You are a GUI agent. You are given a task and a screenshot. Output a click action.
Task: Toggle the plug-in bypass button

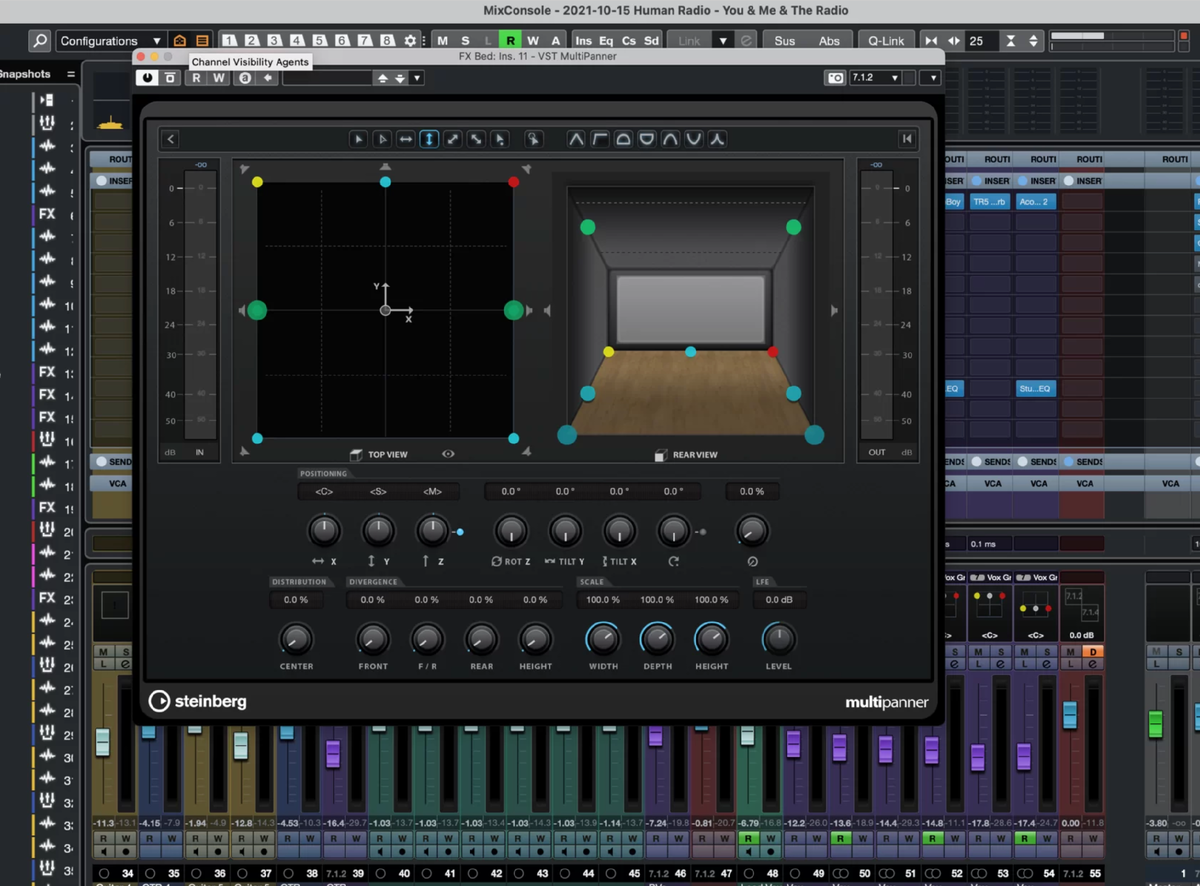point(170,78)
